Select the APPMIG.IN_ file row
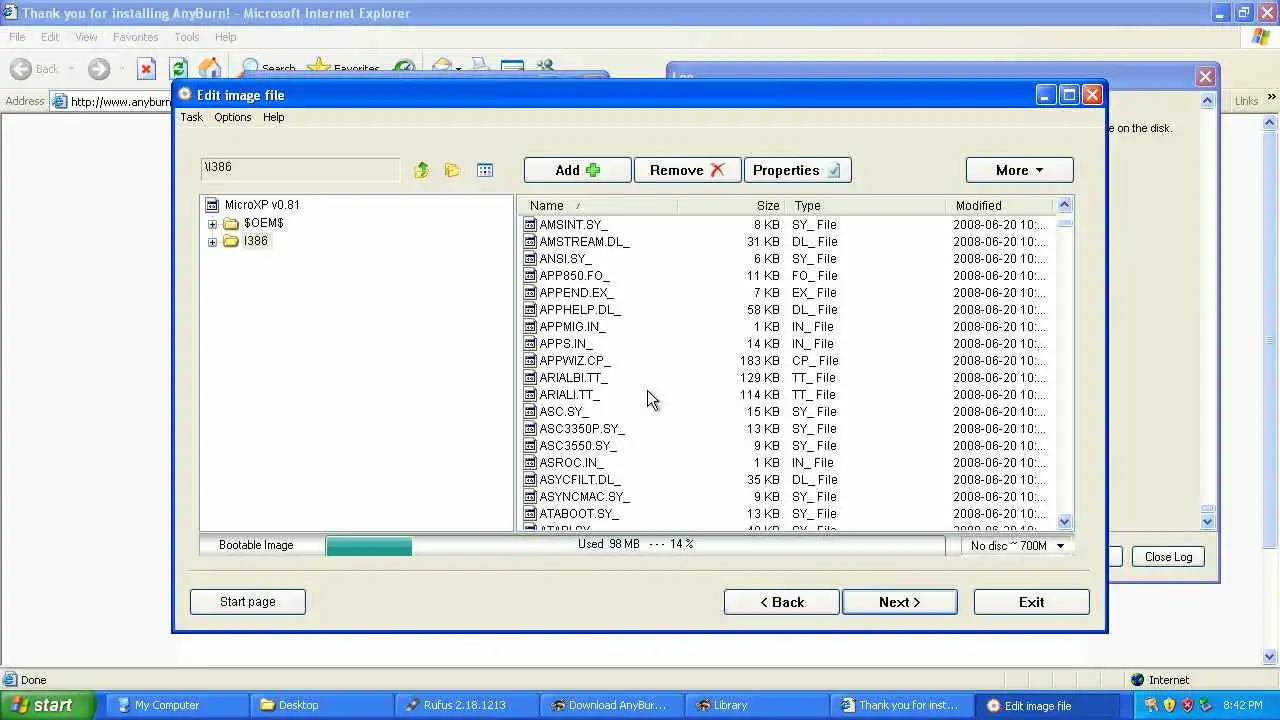 pyautogui.click(x=786, y=327)
